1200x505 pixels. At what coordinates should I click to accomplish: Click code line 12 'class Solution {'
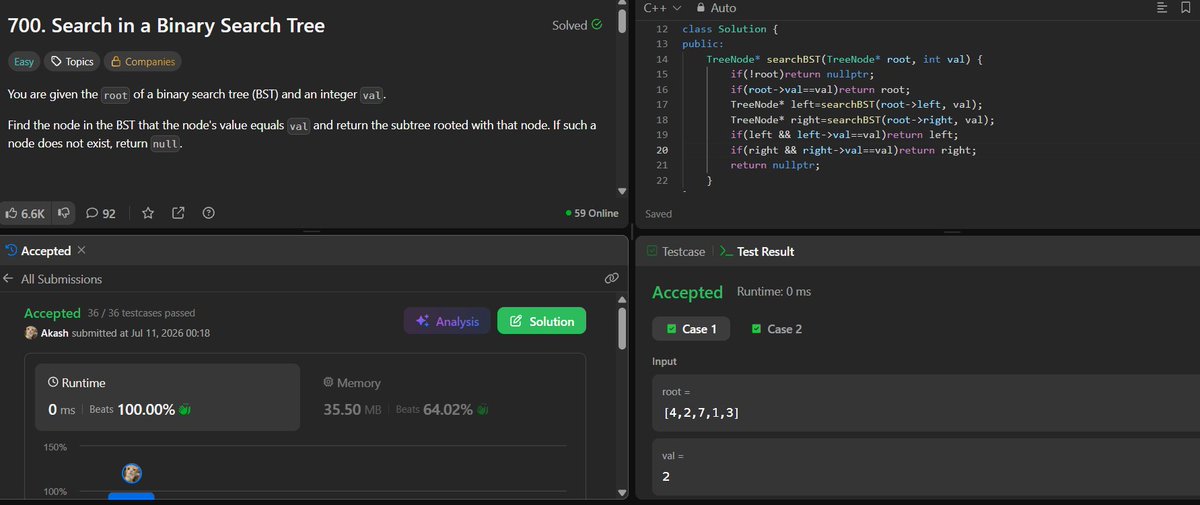[x=730, y=30]
